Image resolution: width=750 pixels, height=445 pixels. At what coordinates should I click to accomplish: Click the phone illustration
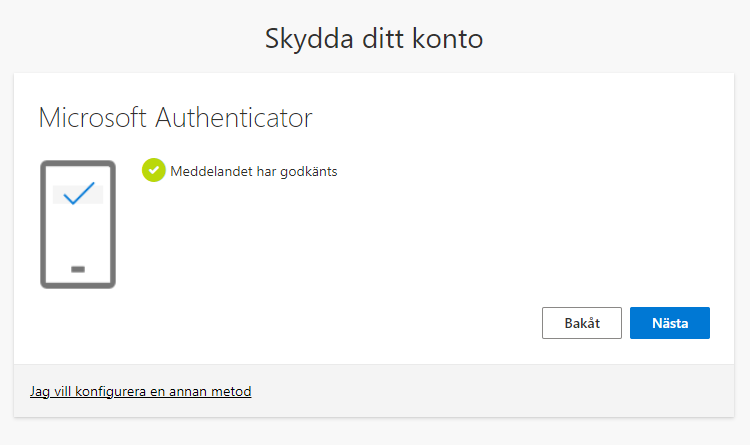coord(78,223)
